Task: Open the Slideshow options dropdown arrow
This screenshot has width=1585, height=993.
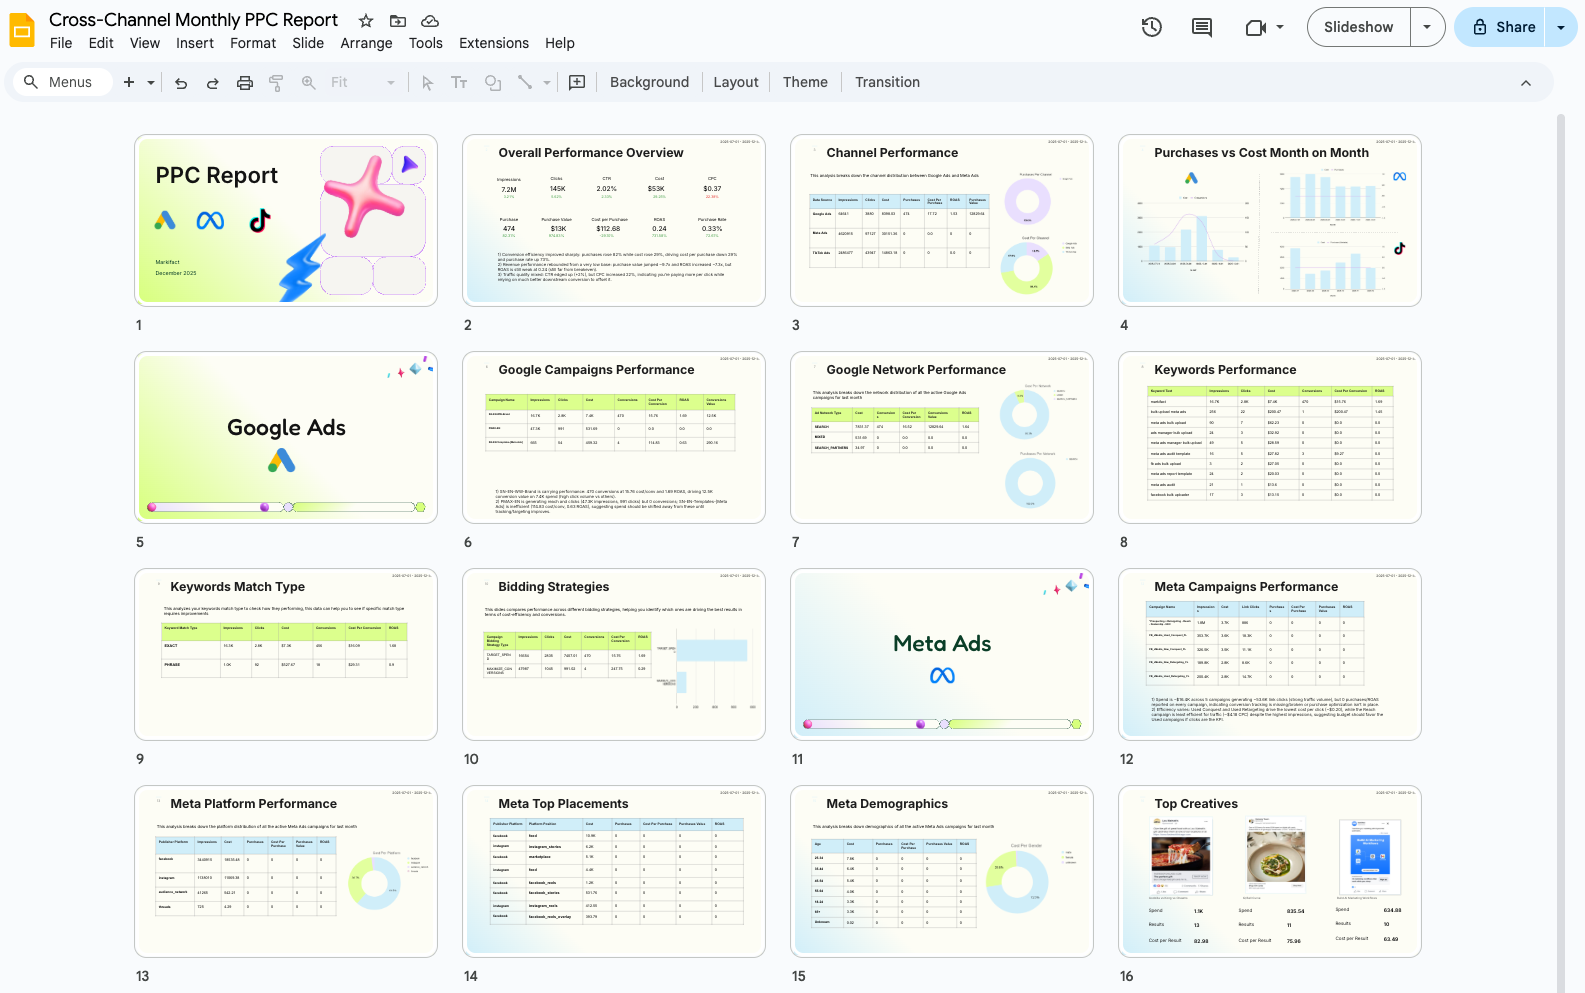Action: 1427,27
